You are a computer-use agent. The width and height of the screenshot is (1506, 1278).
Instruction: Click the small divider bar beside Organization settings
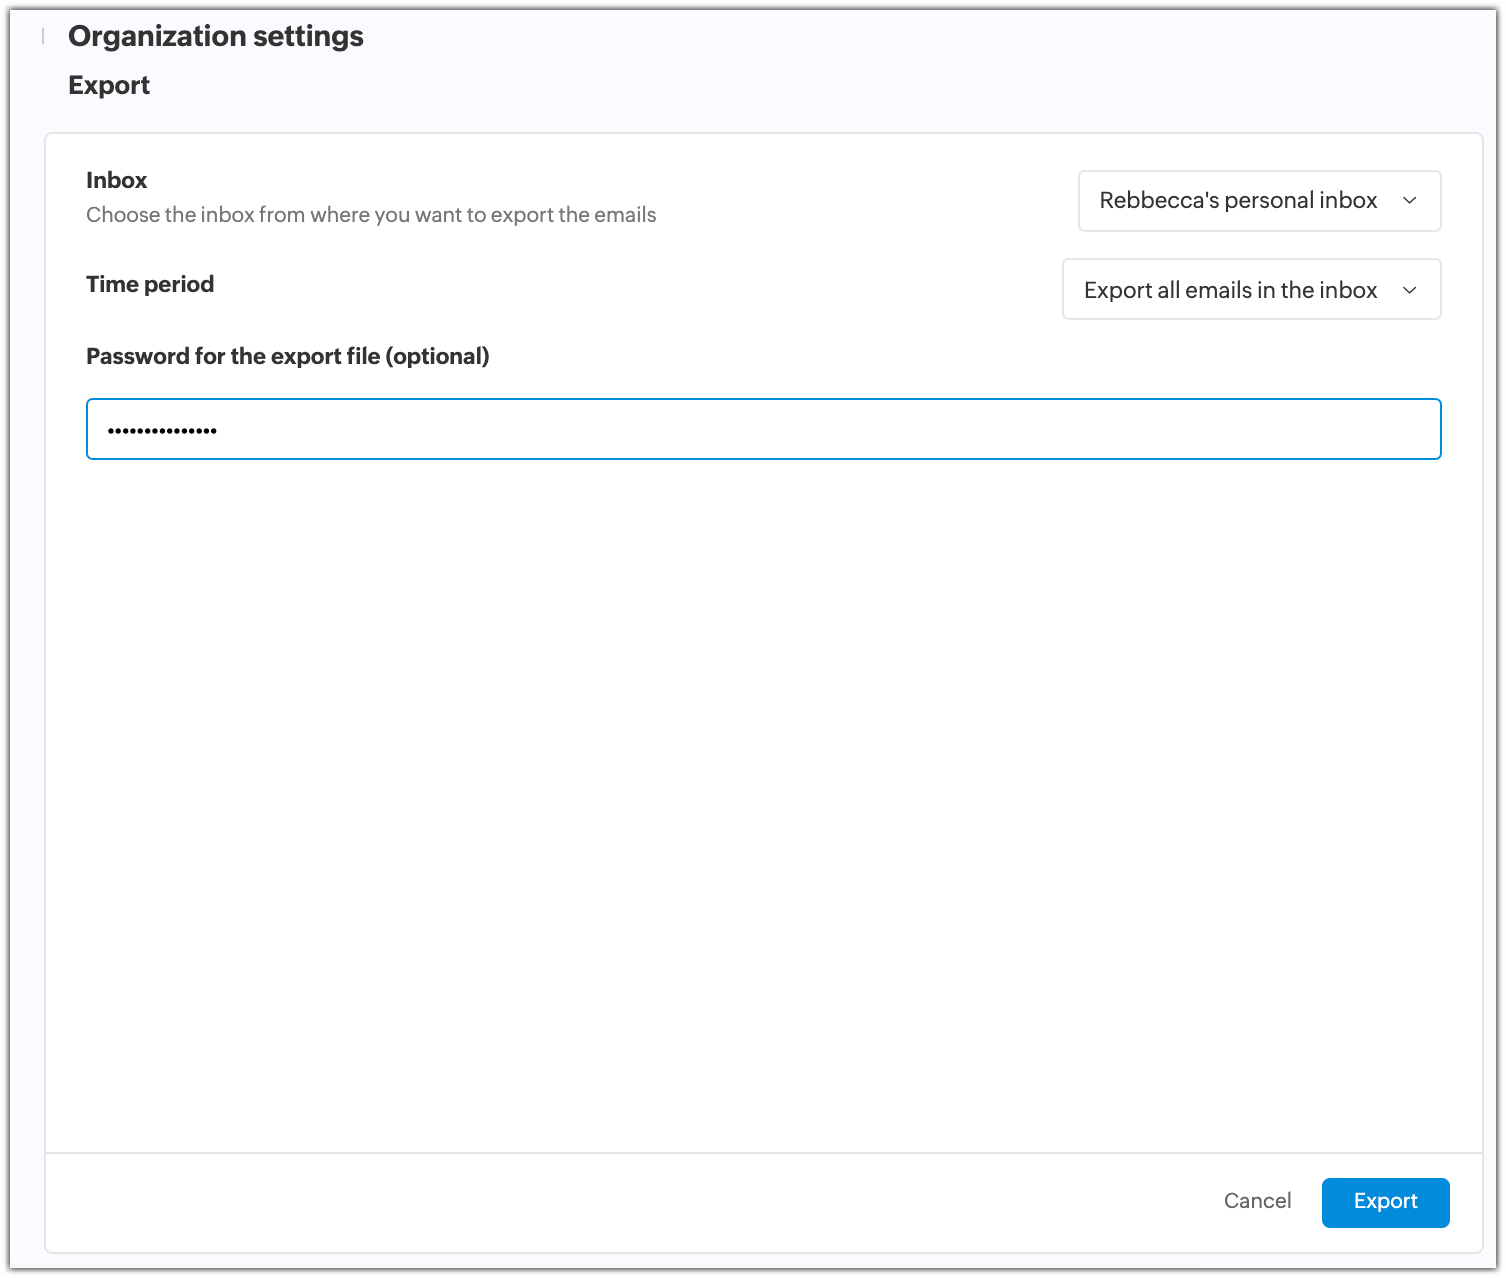tap(43, 37)
